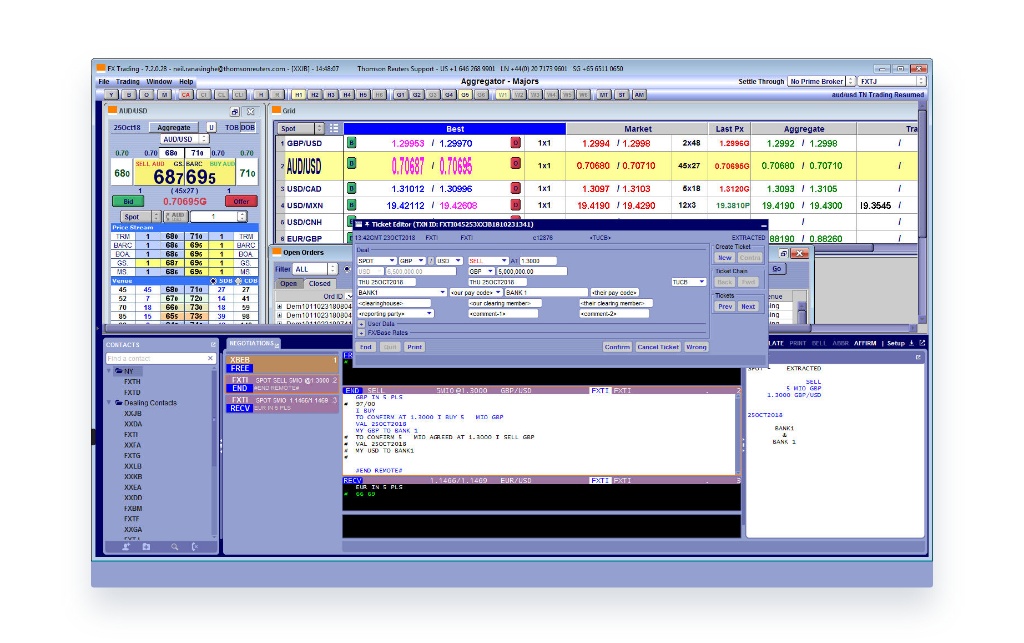Select the Q2 quarterly tenor icon
Screen dimensions: 1024x643
point(417,92)
